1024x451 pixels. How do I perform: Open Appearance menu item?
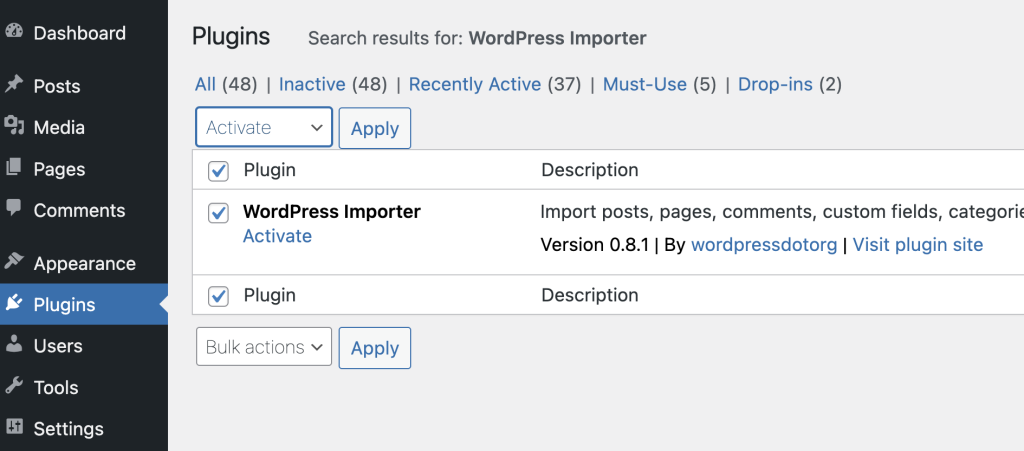tap(84, 263)
